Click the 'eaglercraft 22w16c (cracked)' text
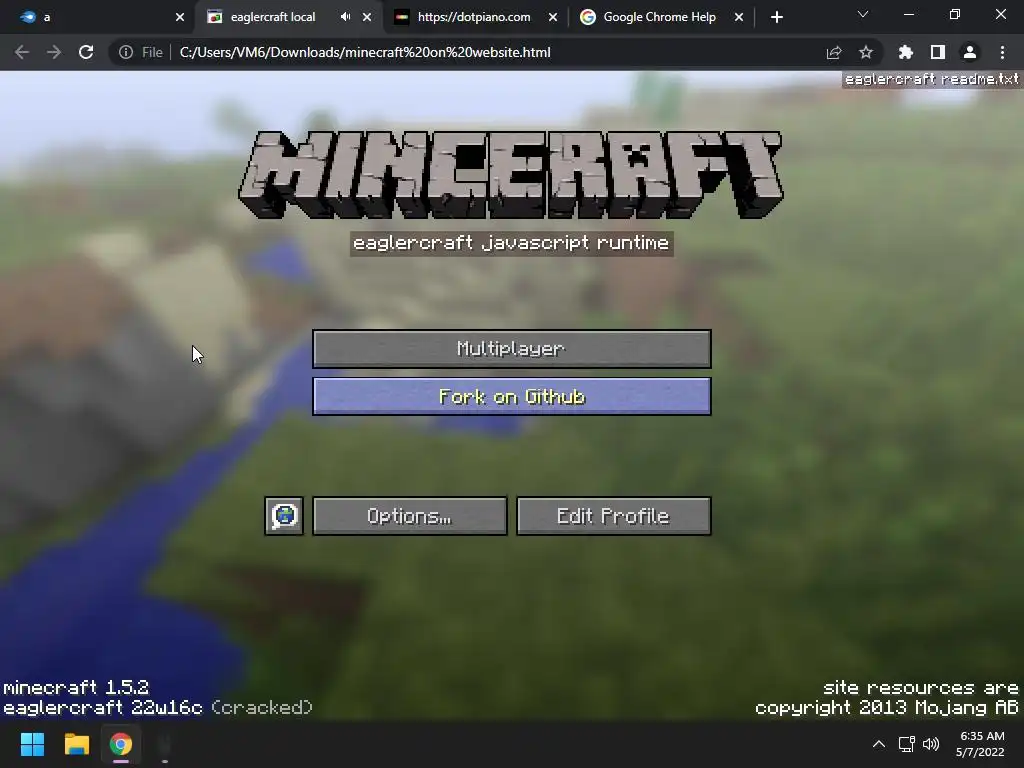Image resolution: width=1024 pixels, height=768 pixels. (x=157, y=707)
